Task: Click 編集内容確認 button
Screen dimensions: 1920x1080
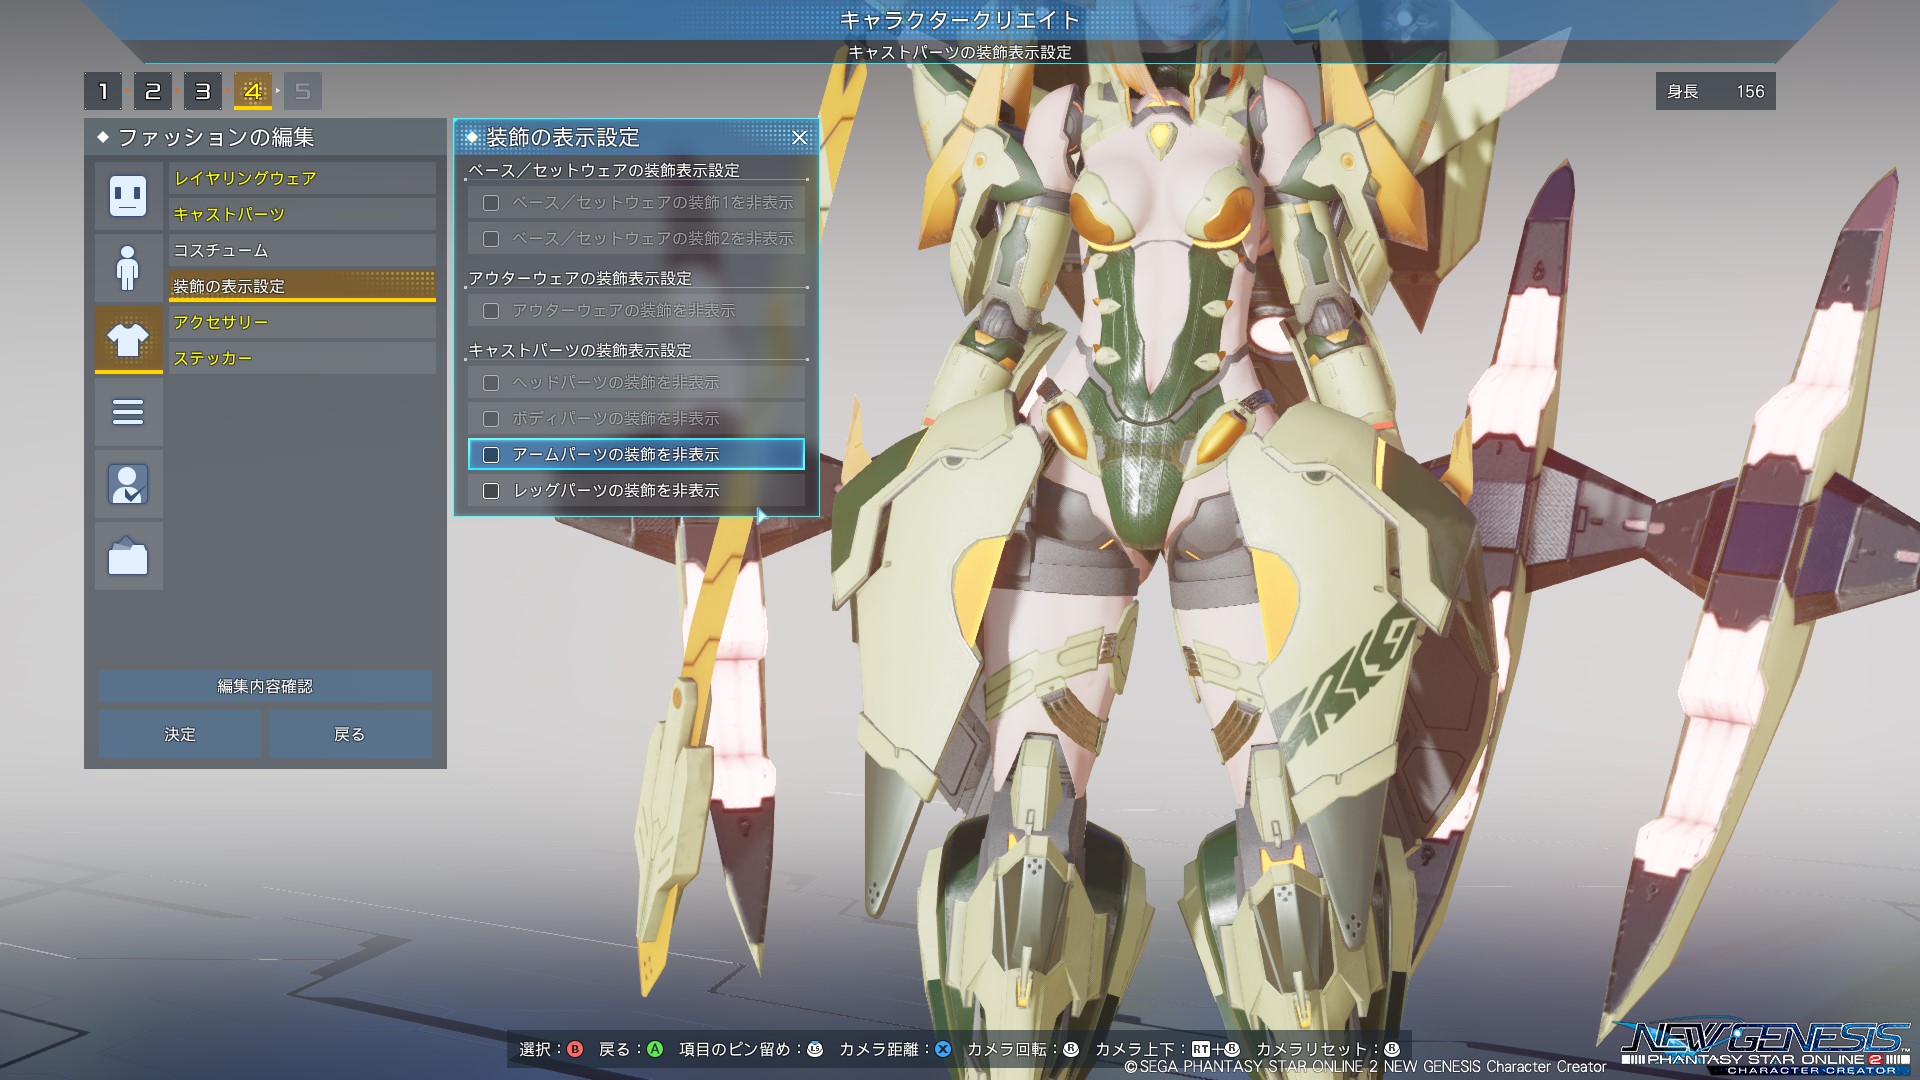Action: [x=265, y=686]
